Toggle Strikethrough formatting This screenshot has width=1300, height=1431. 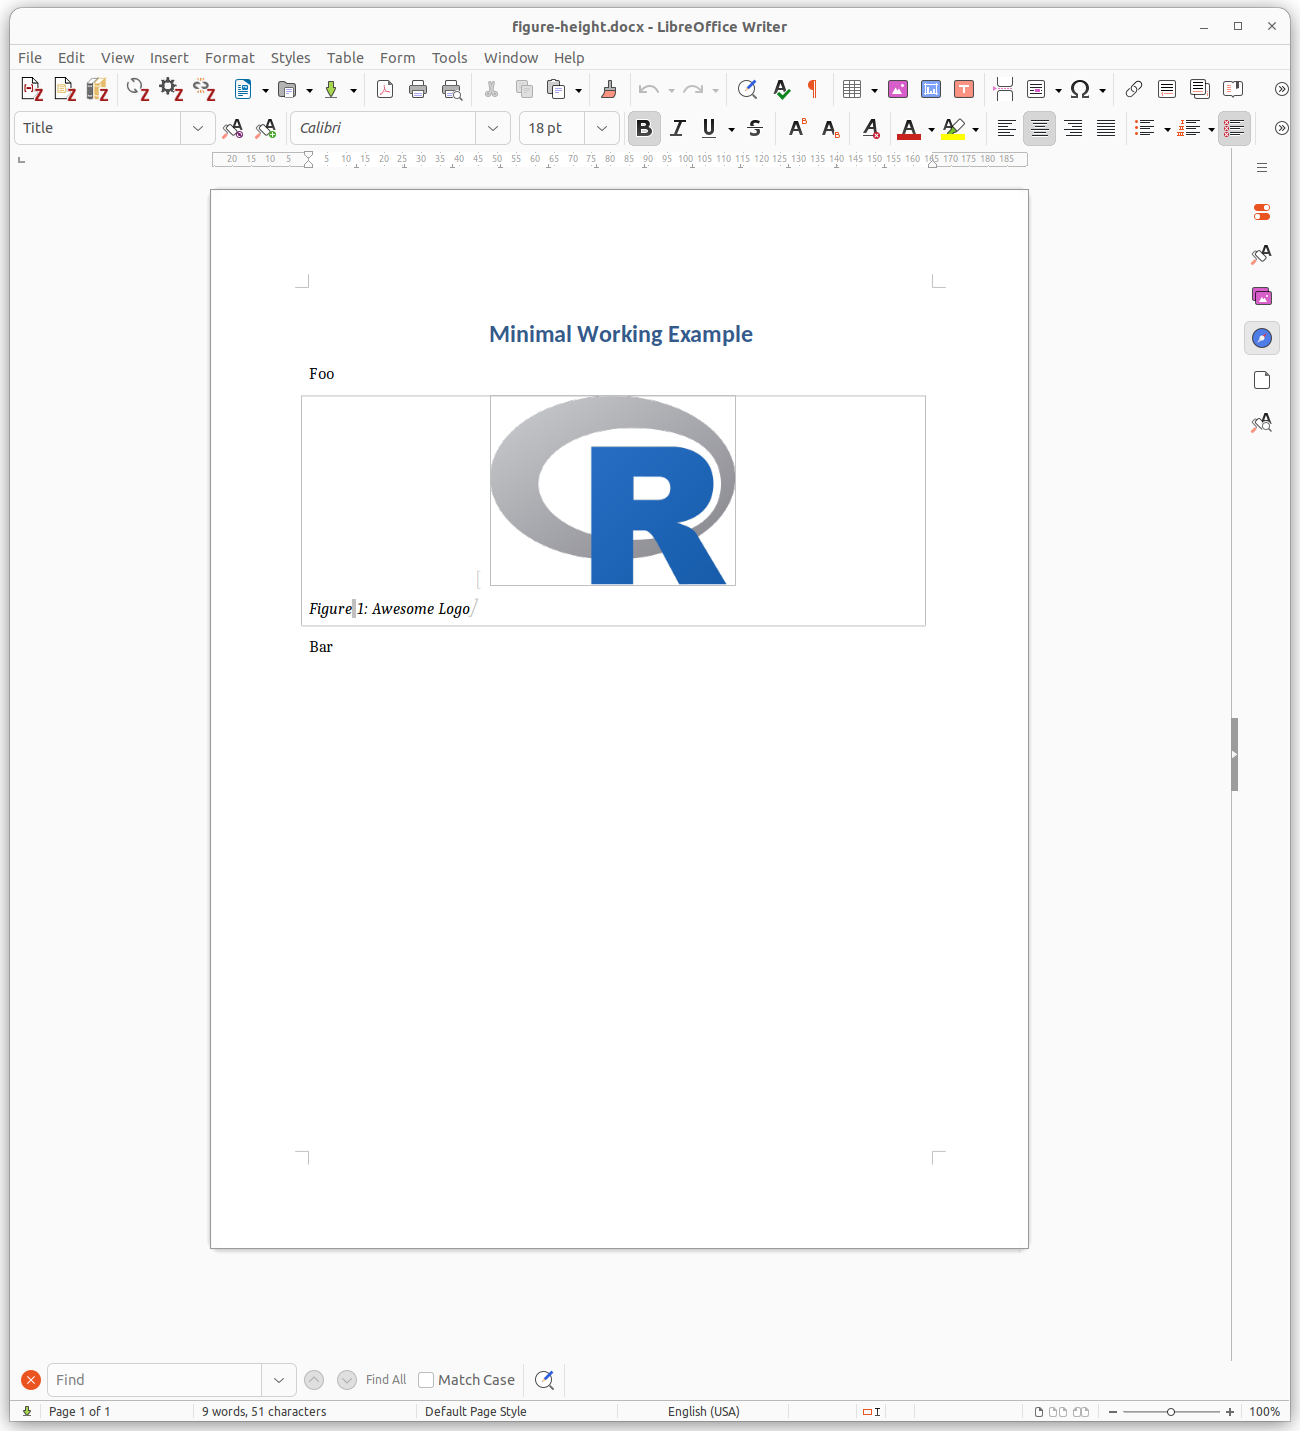click(x=755, y=128)
